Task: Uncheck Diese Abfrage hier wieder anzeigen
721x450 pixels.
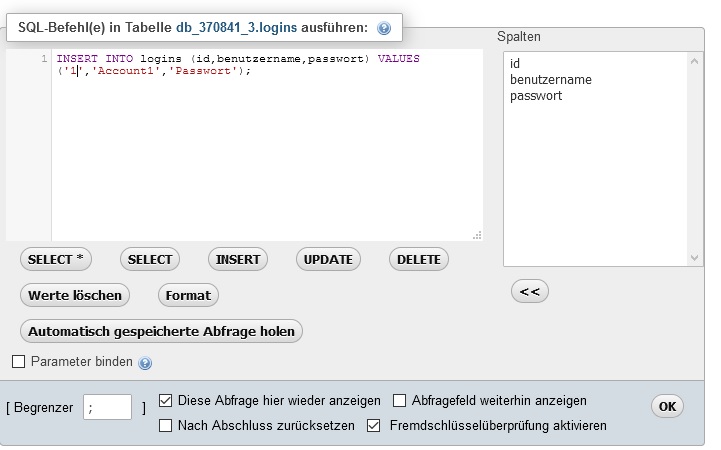Action: [x=166, y=401]
